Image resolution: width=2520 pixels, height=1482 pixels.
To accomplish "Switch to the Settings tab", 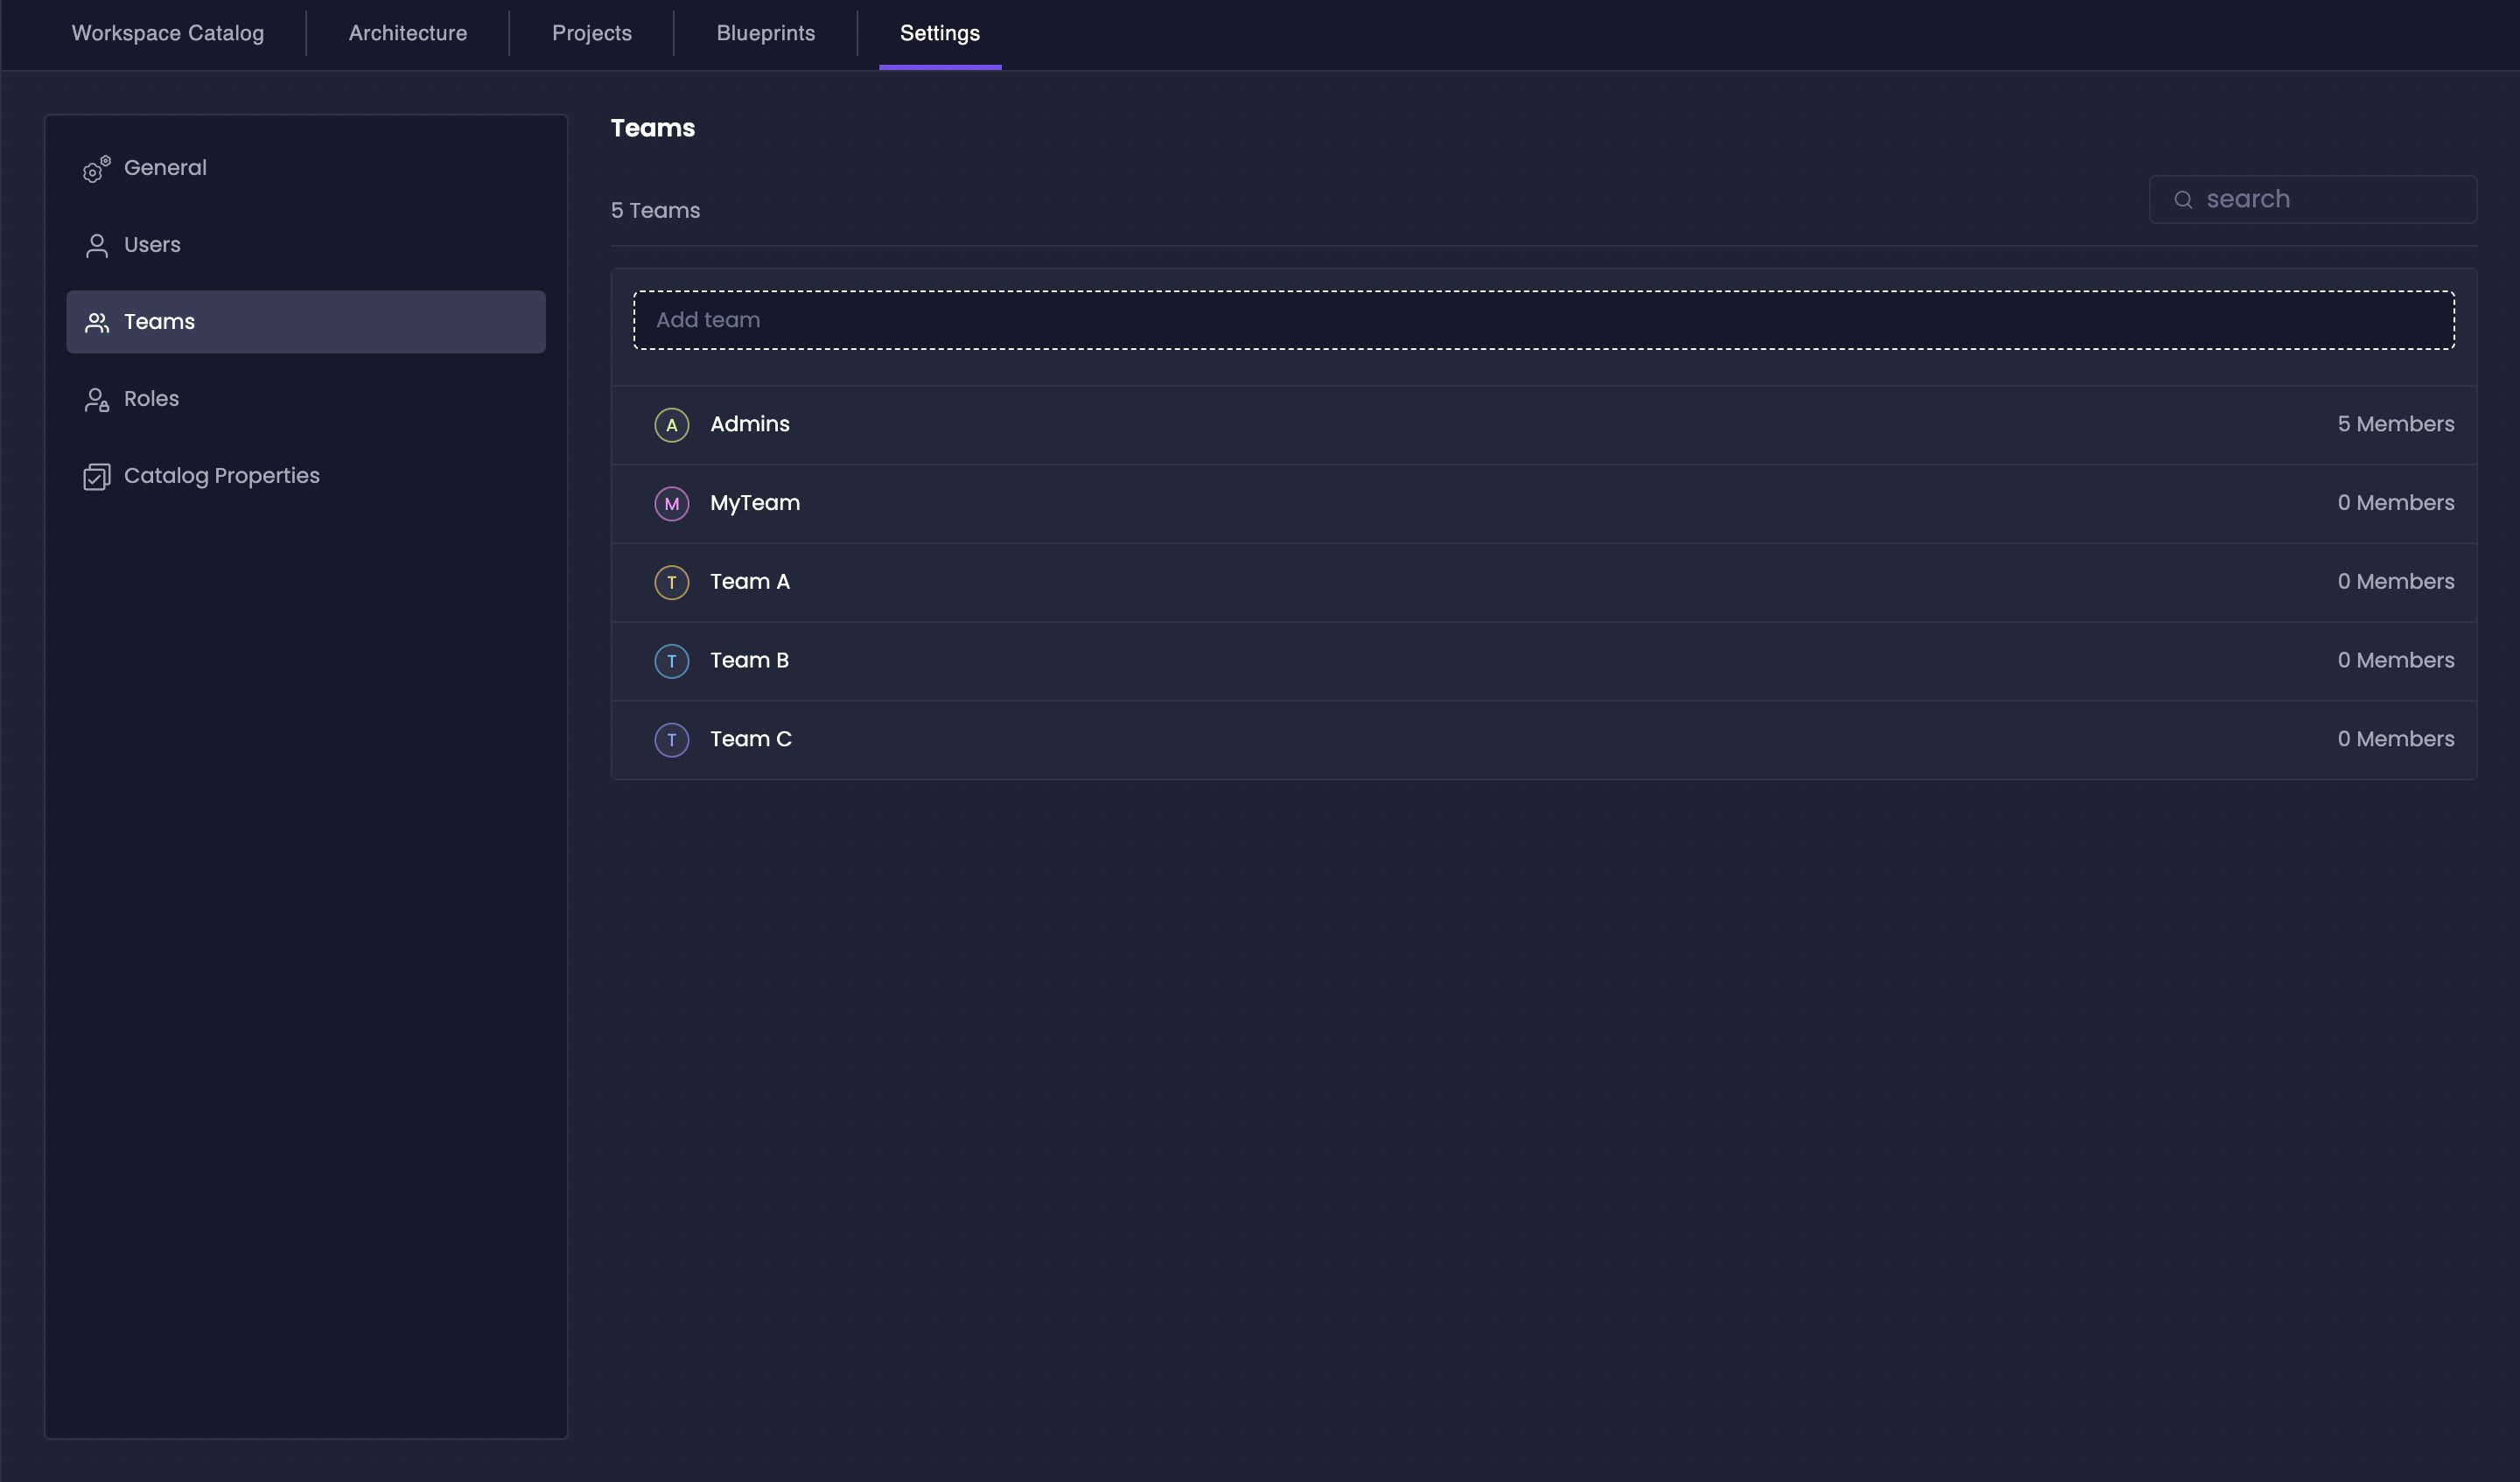I will coord(939,33).
